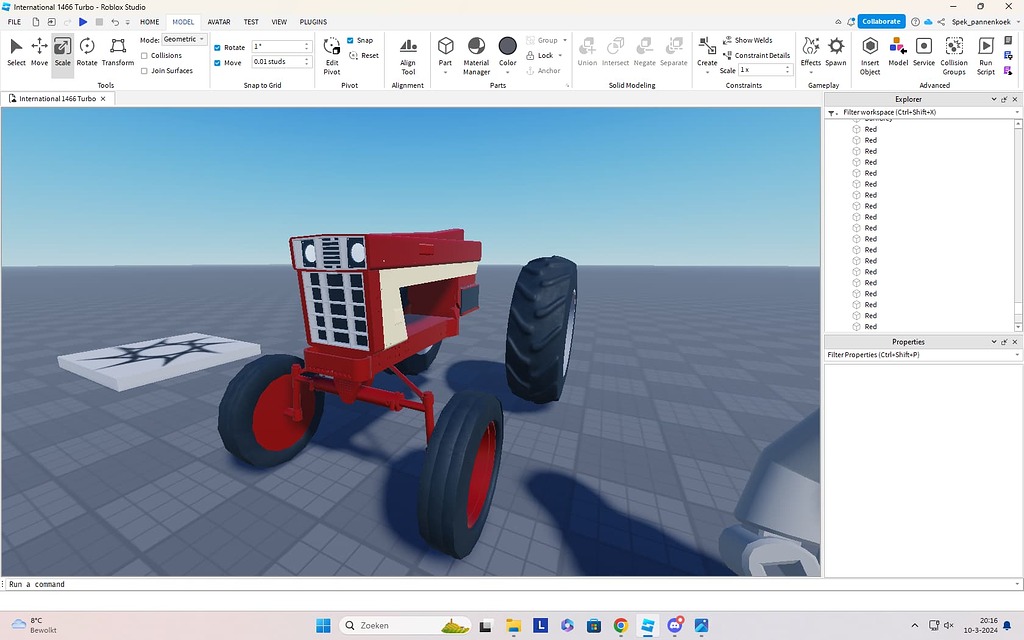Screen dimensions: 1024x640
Task: Activate the Rotate tool
Action: click(x=87, y=51)
